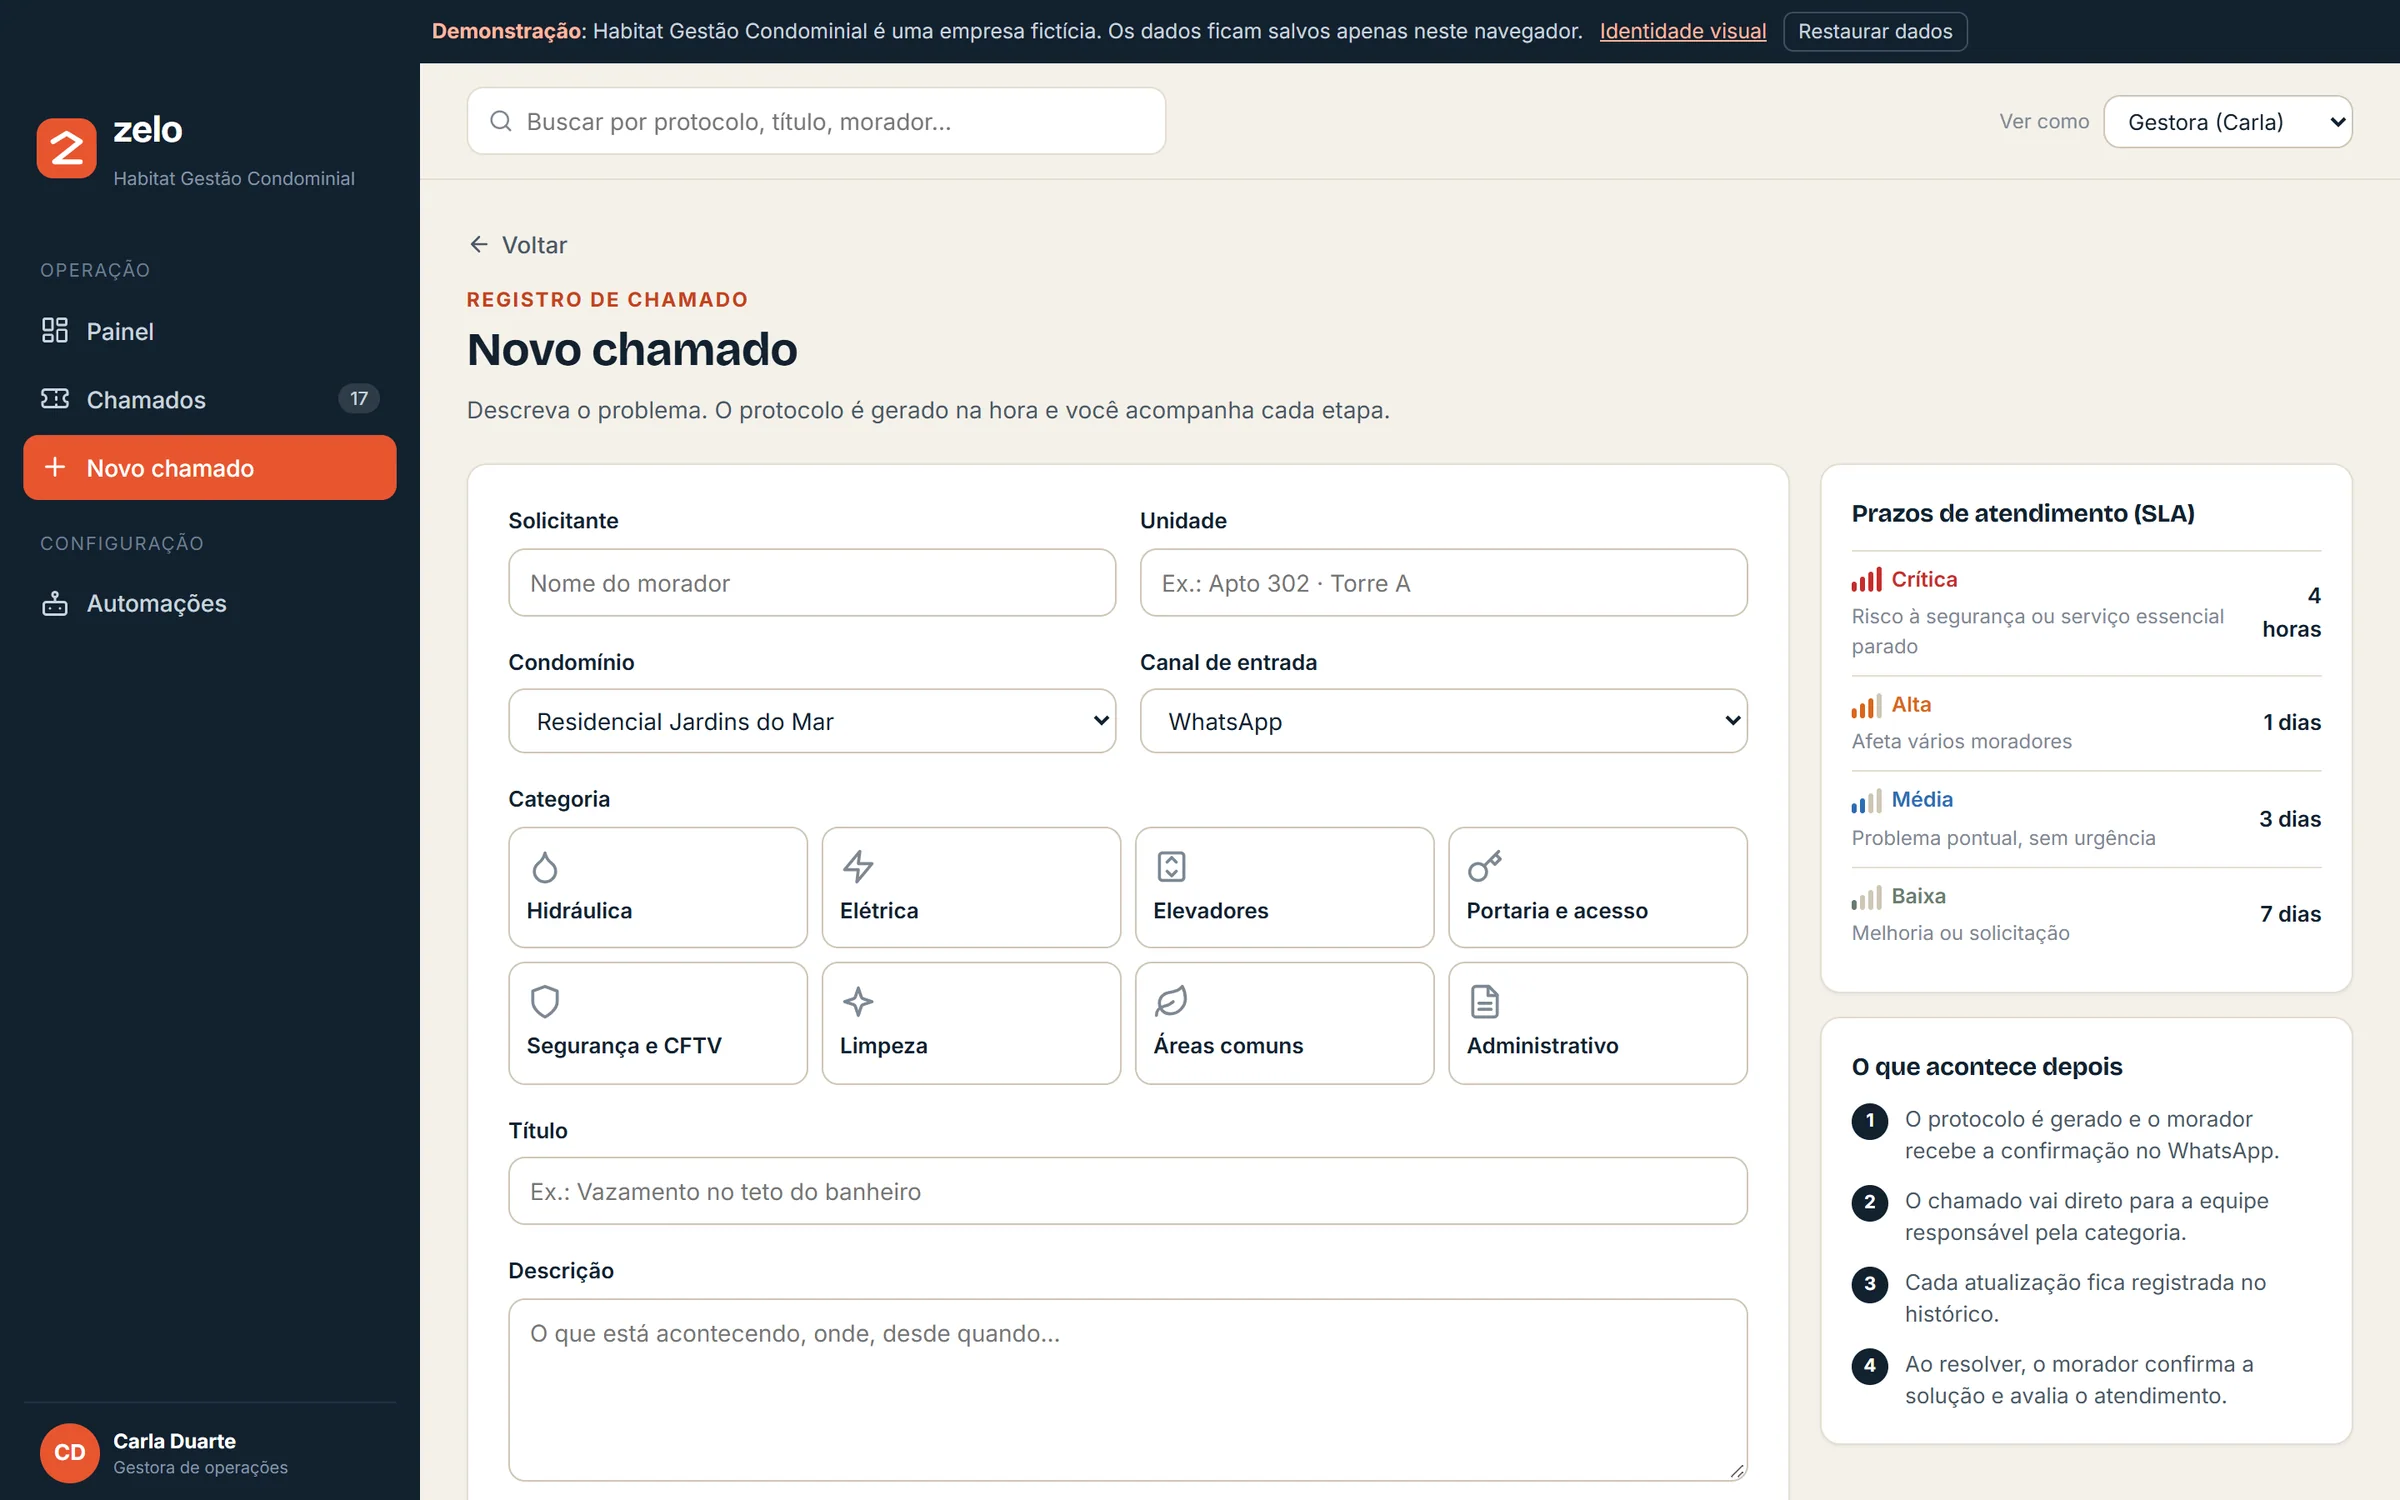Open Chamados in the sidebar
The width and height of the screenshot is (2400, 1500).
point(210,399)
